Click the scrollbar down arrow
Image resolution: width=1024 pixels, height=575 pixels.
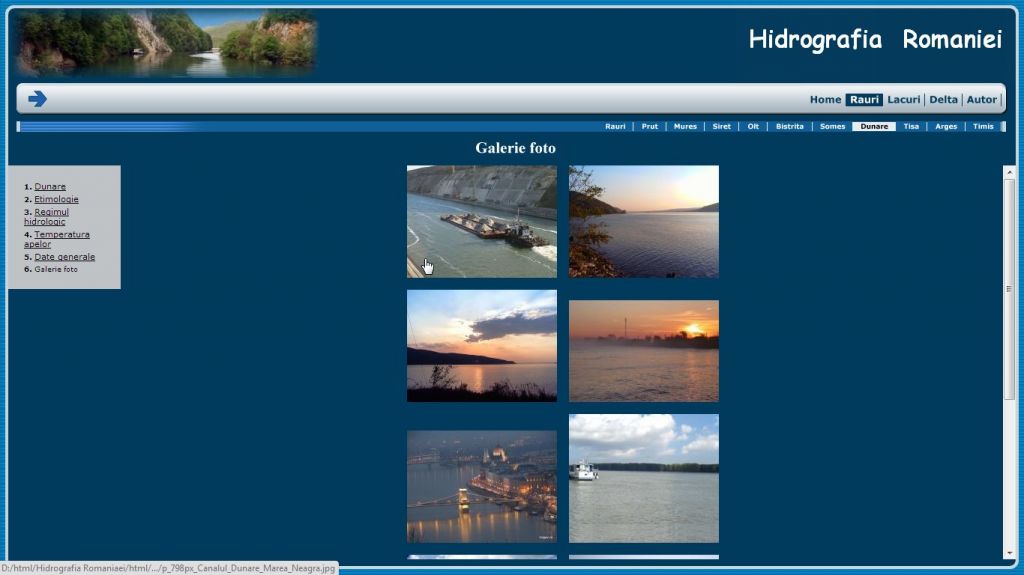(x=1008, y=552)
